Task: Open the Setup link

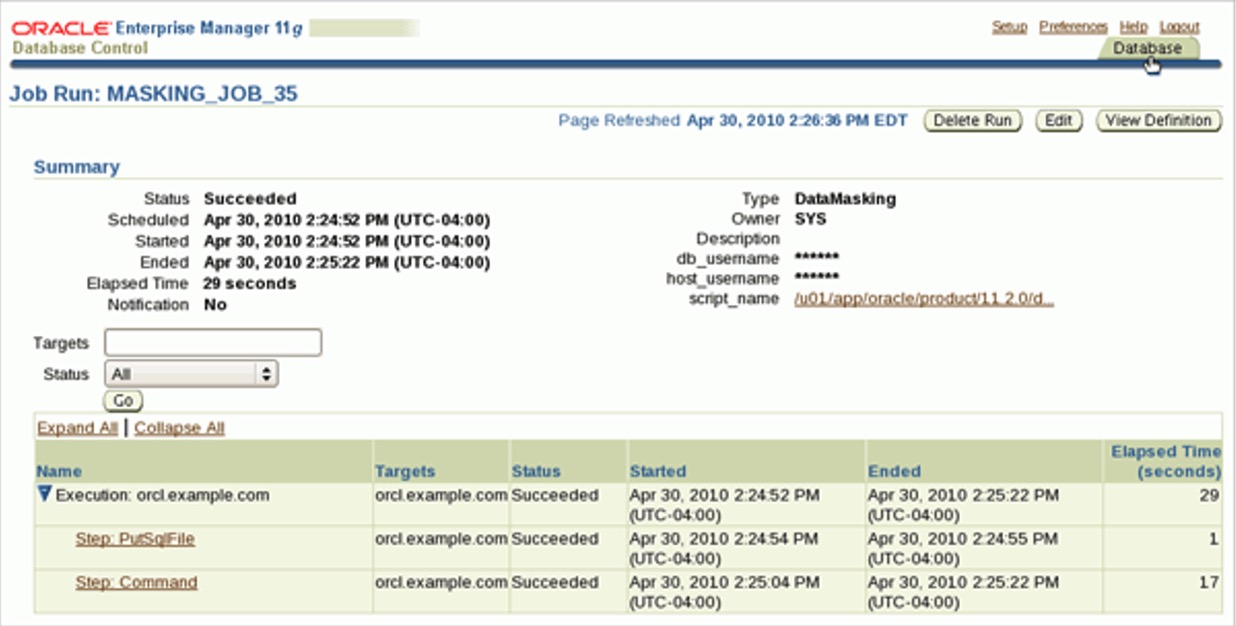Action: 1009,27
